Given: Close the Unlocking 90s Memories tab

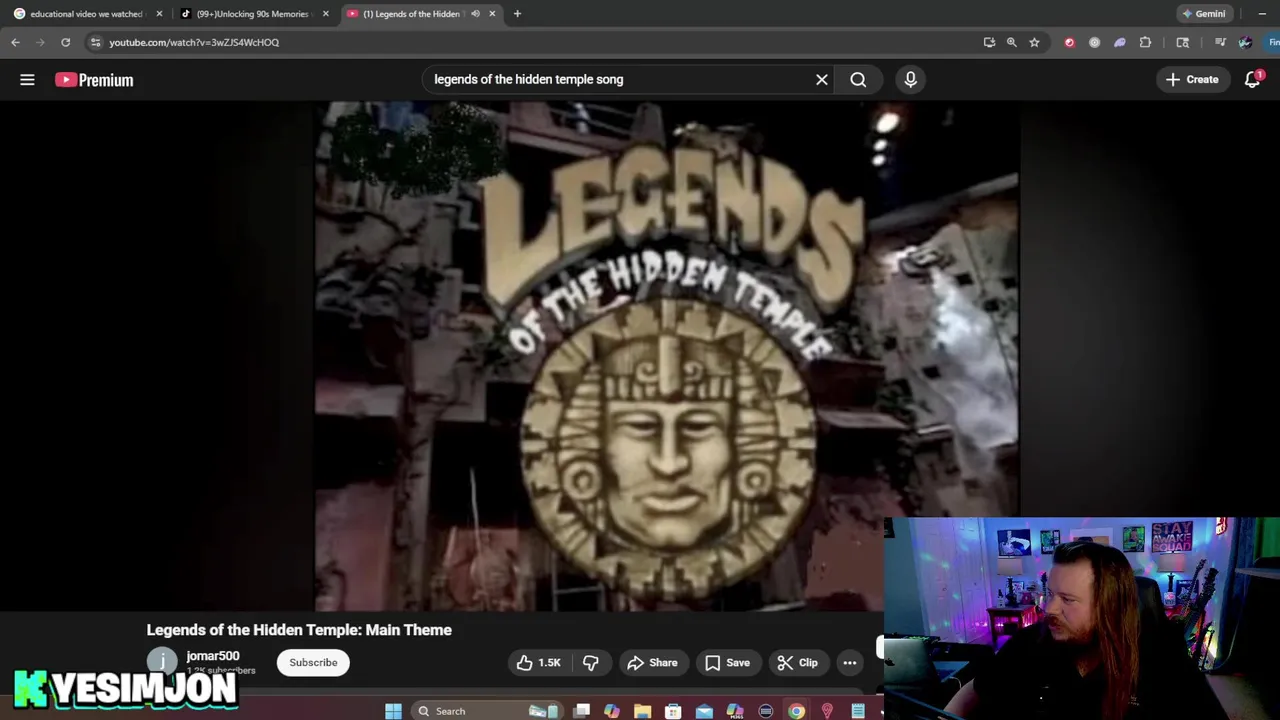Looking at the screenshot, I should (x=325, y=14).
